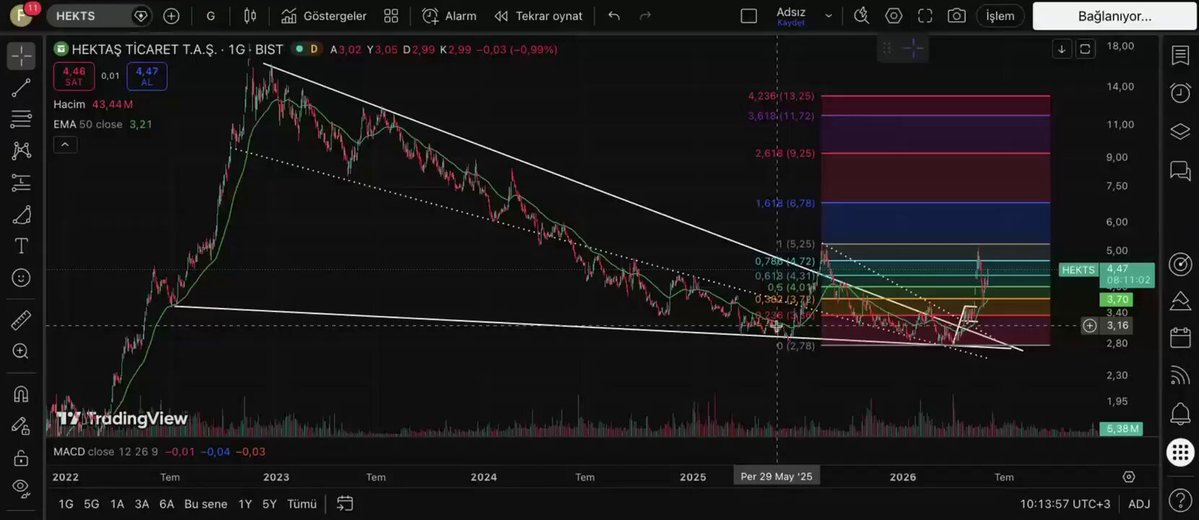The width and height of the screenshot is (1199, 520).
Task: Click the pane move down arrow
Action: pyautogui.click(x=1061, y=50)
